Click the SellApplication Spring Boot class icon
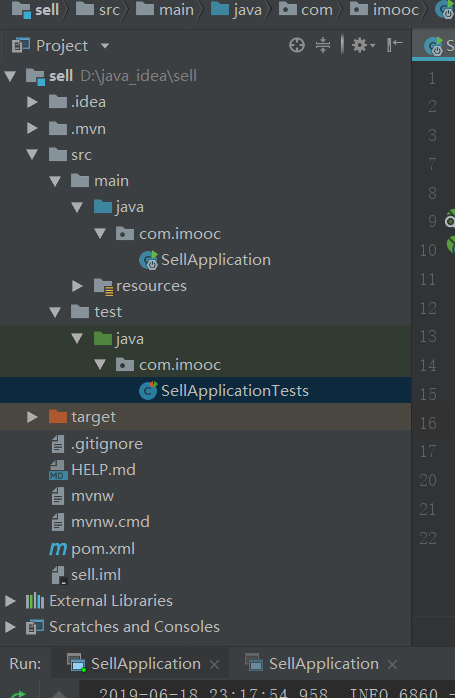Screen dimensions: 455x698 click(148, 260)
